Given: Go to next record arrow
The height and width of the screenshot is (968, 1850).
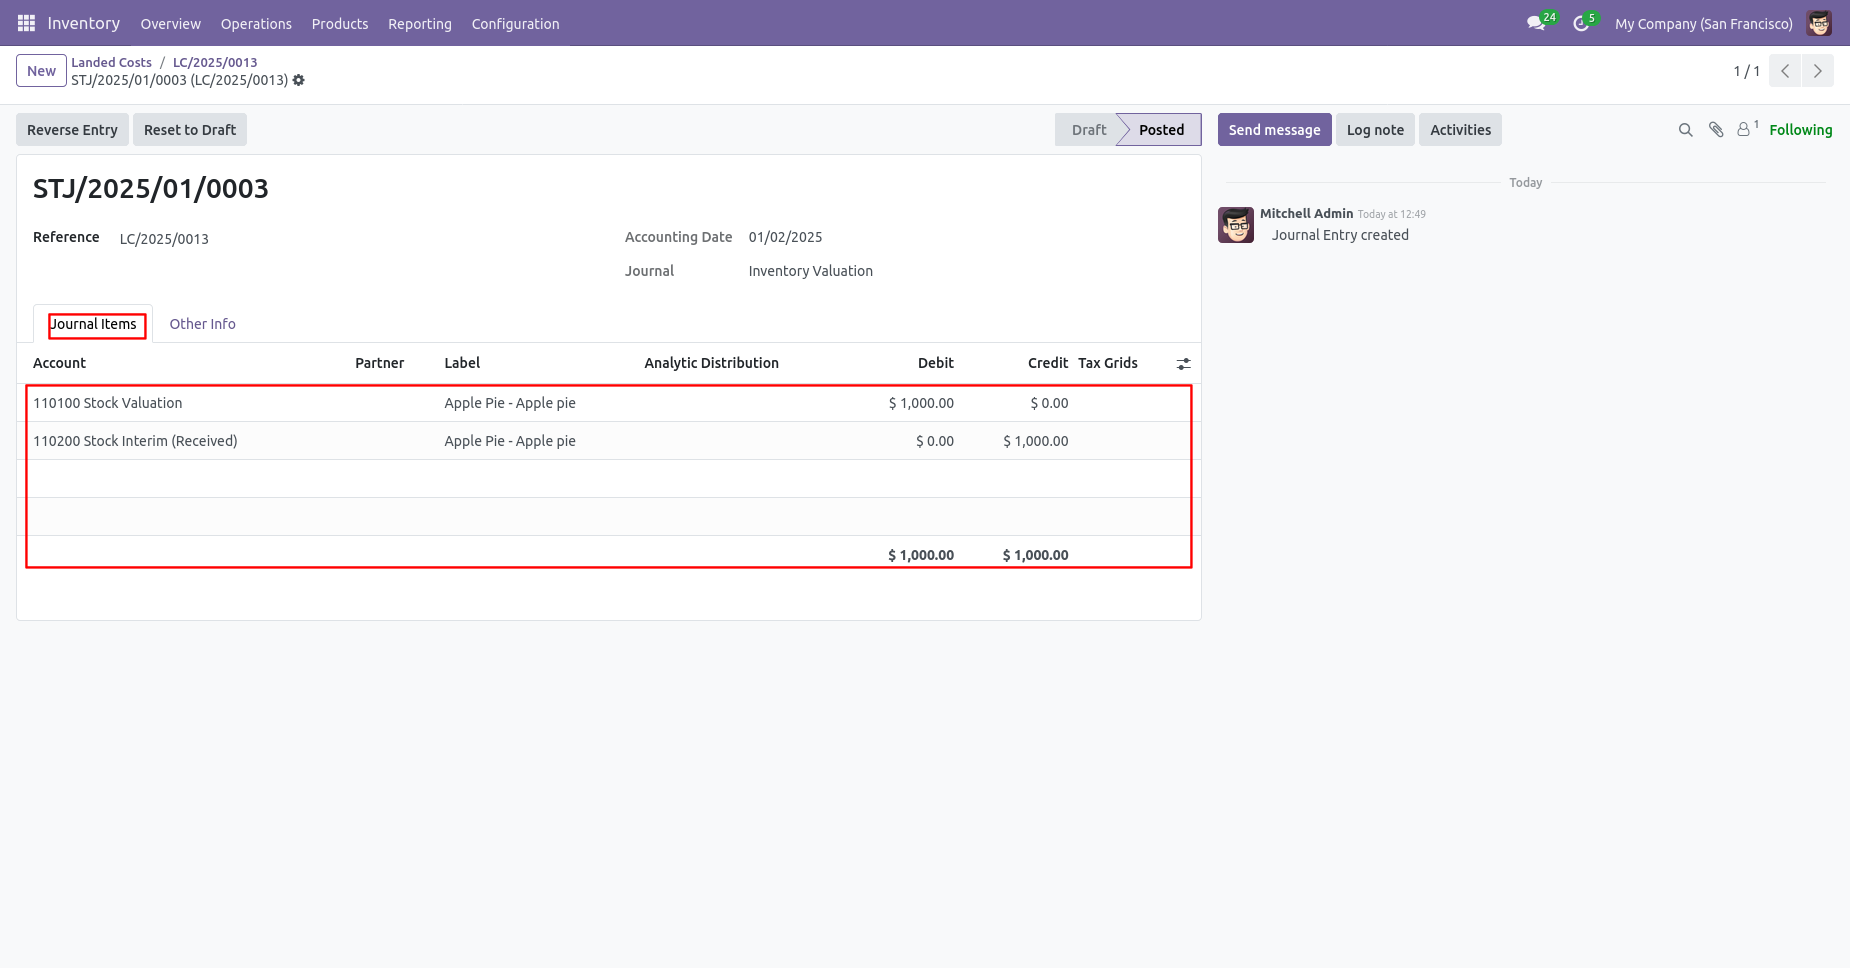Looking at the screenshot, I should 1817,71.
